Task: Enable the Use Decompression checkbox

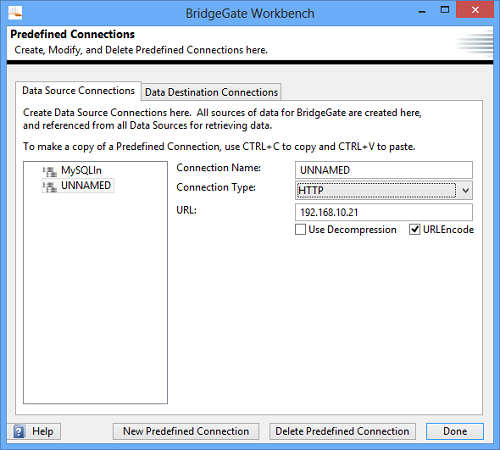Action: [300, 230]
